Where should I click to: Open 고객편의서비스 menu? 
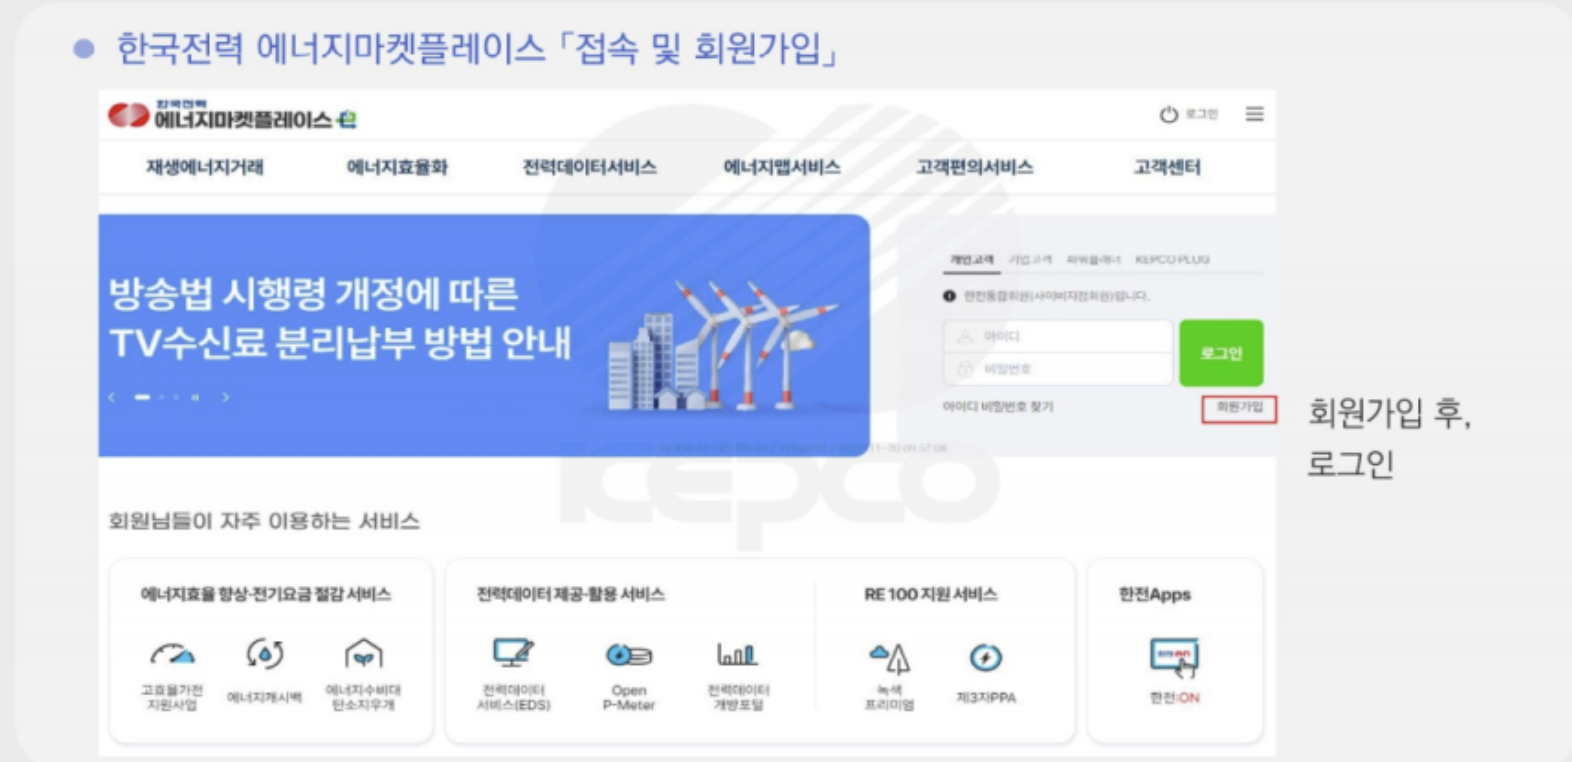pyautogui.click(x=975, y=167)
